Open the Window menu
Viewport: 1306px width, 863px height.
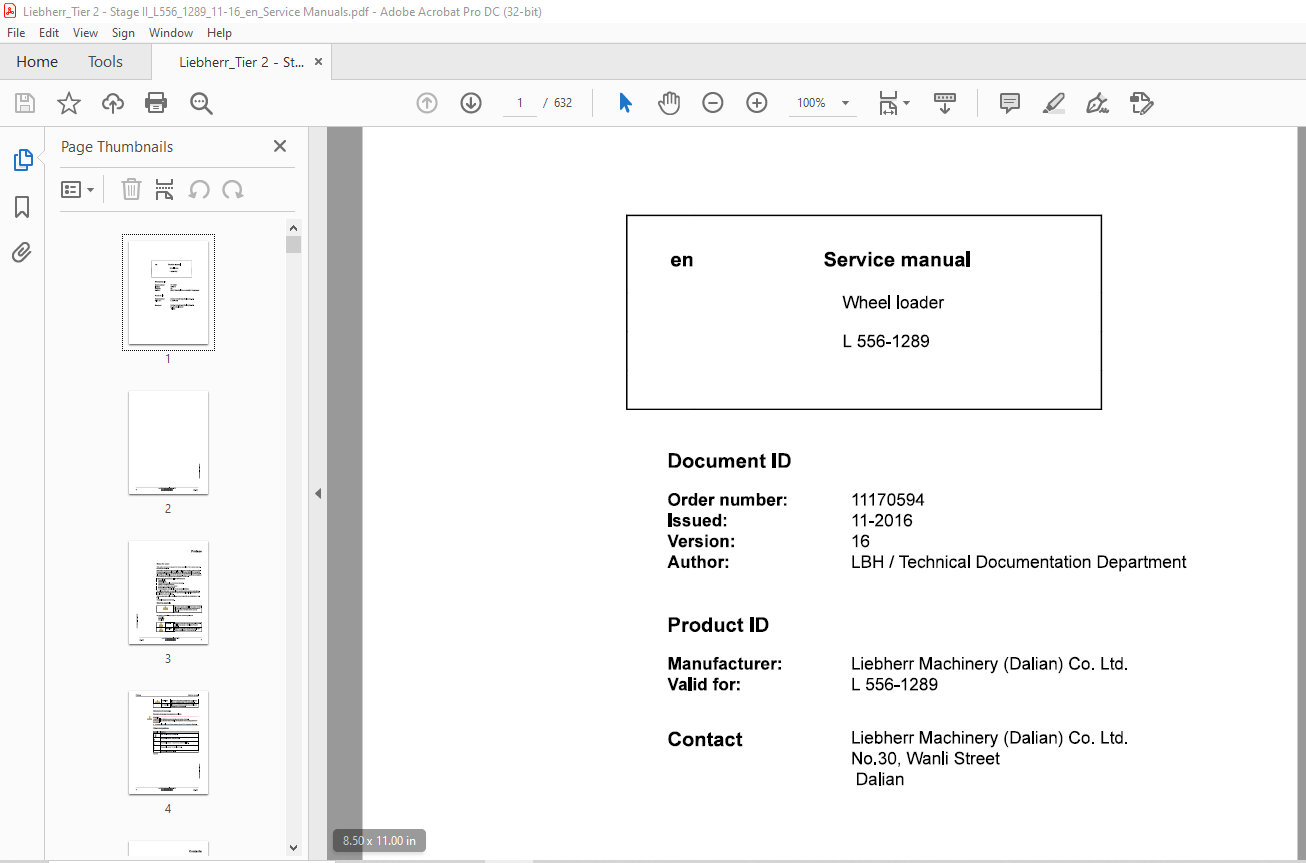point(171,33)
